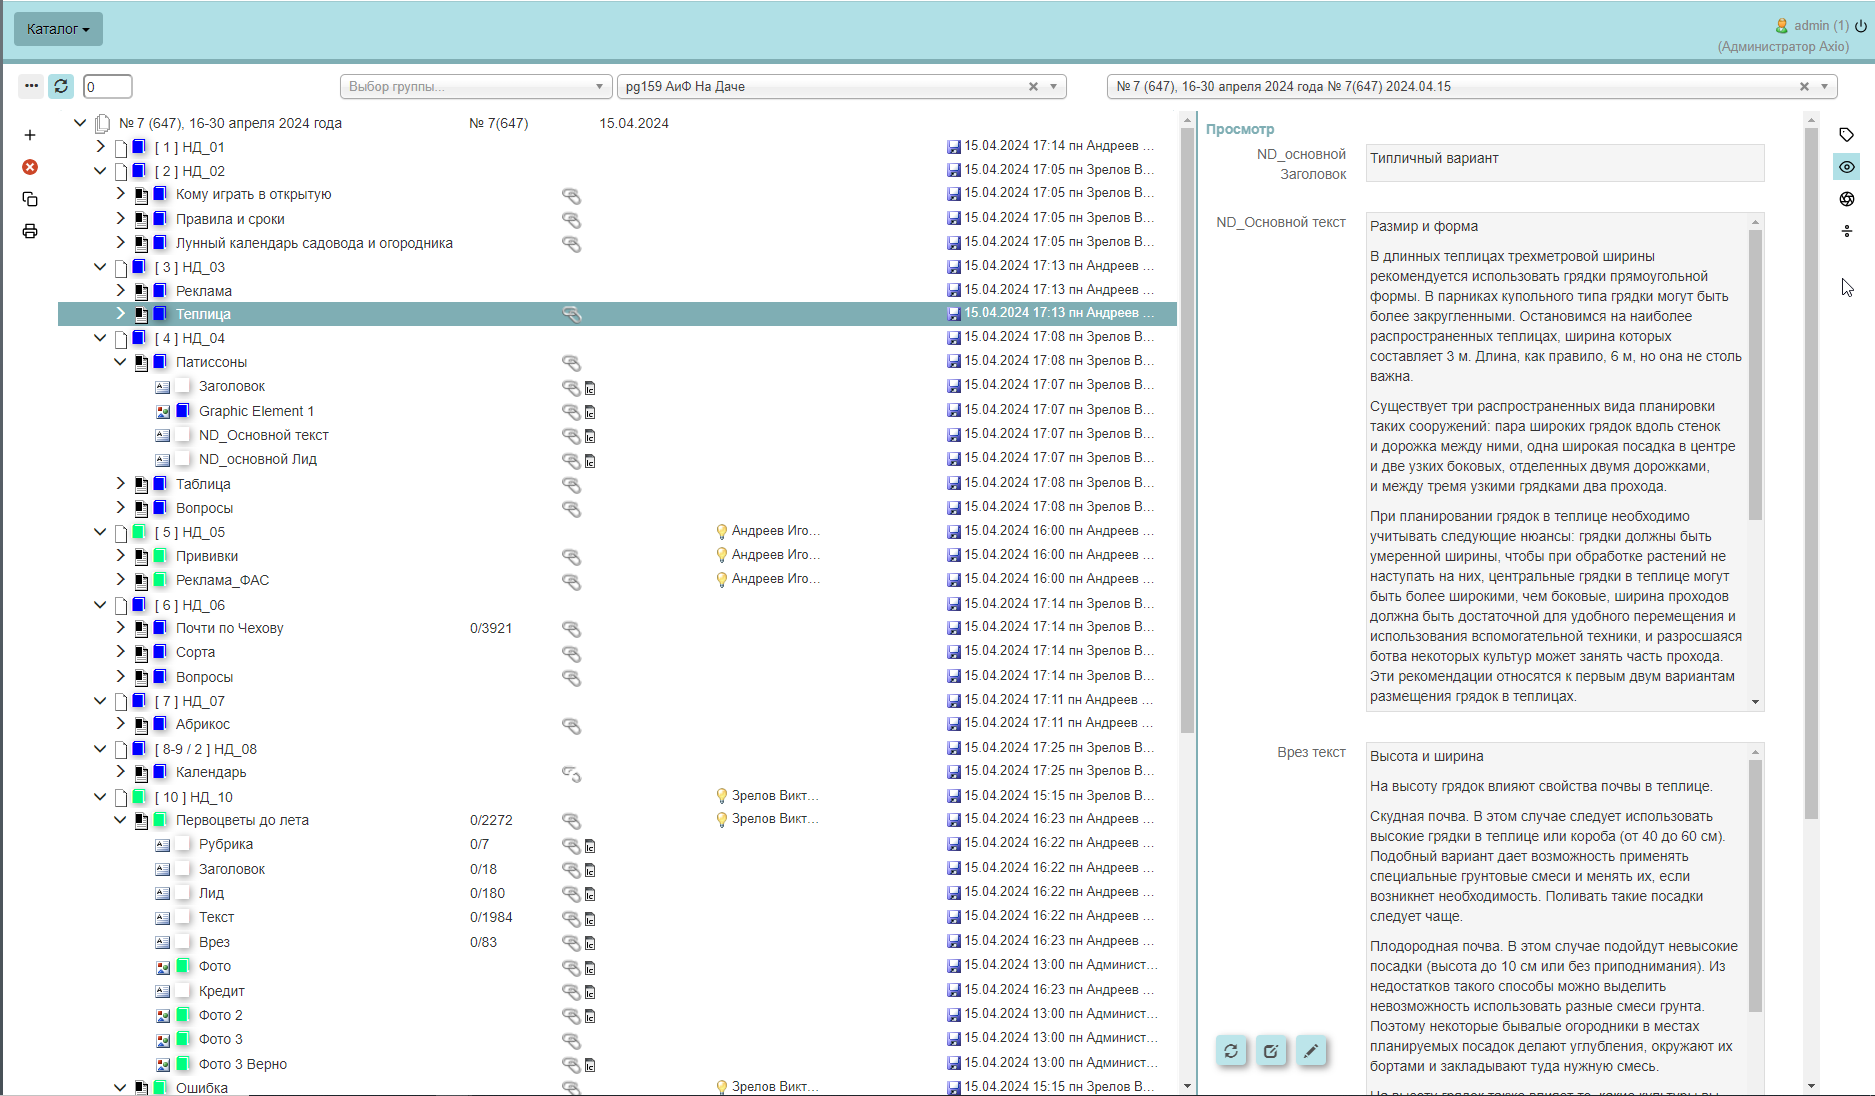Open the three-dots menu button
Image resolution: width=1875 pixels, height=1096 pixels.
coord(31,87)
